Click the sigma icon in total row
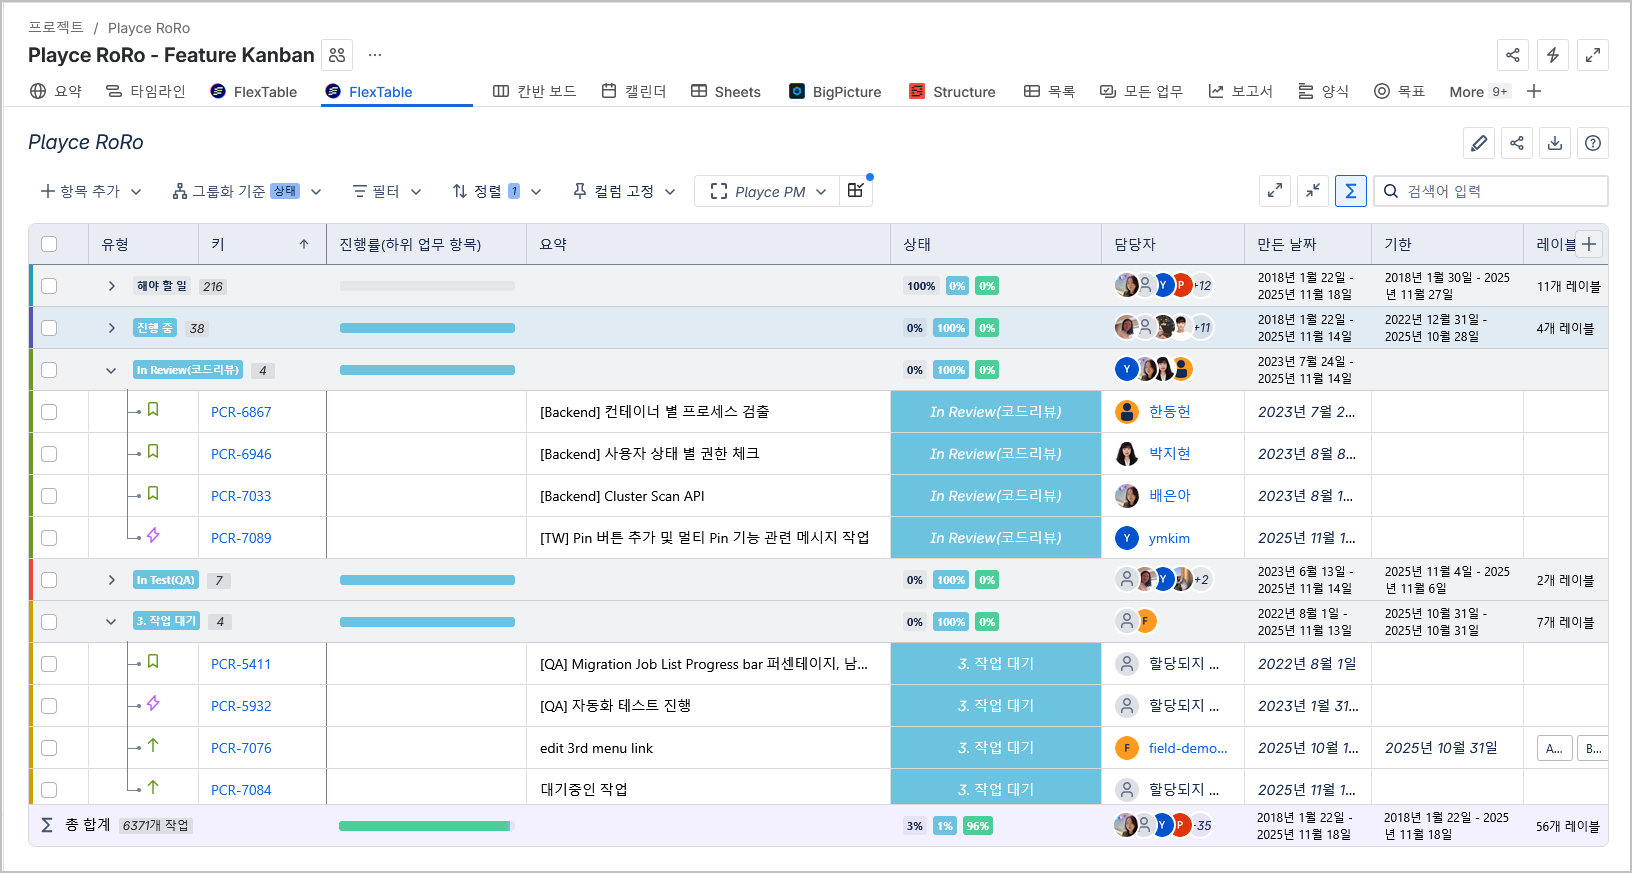The height and width of the screenshot is (873, 1632). point(47,825)
